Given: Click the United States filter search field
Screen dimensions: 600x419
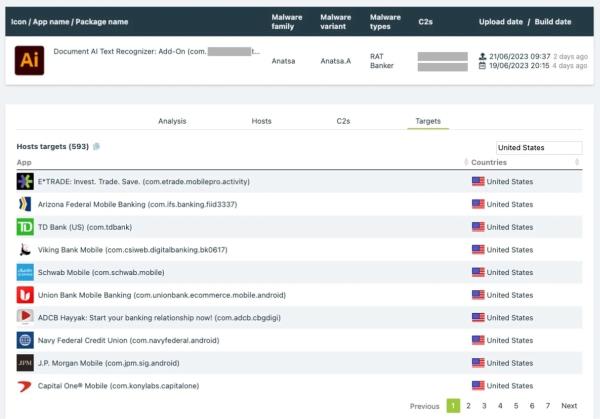Looking at the screenshot, I should pos(539,148).
